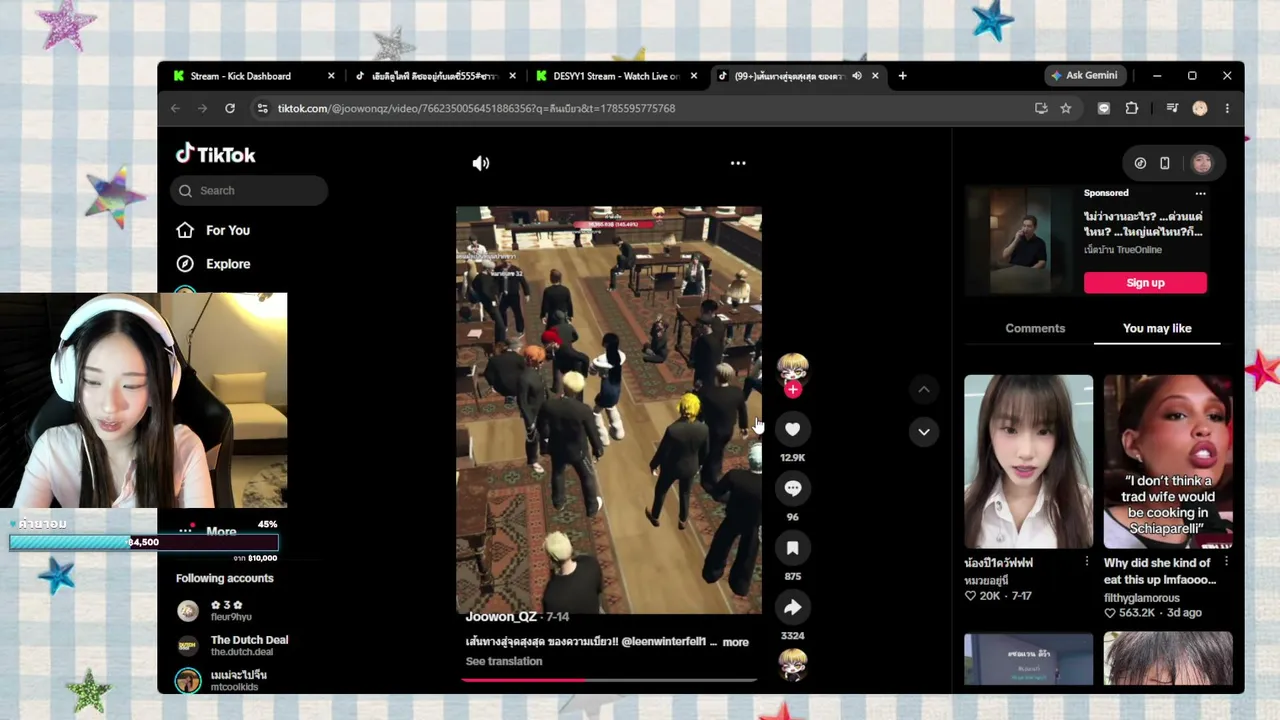Screen dimensions: 1280x720
Task: Open the TikTok profile avatar in header
Action: coord(1202,163)
